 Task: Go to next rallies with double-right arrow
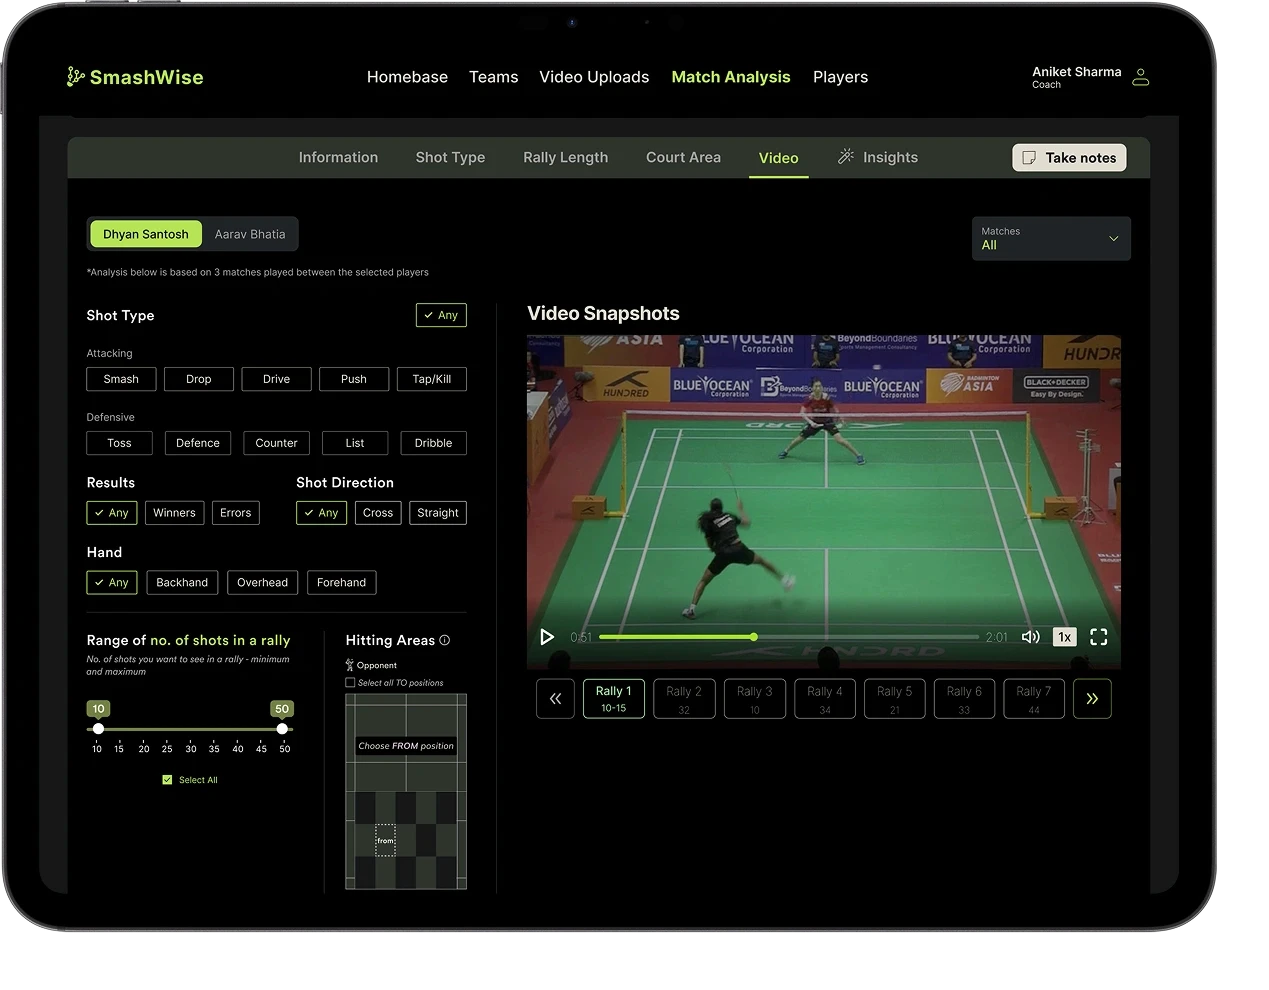coord(1092,699)
